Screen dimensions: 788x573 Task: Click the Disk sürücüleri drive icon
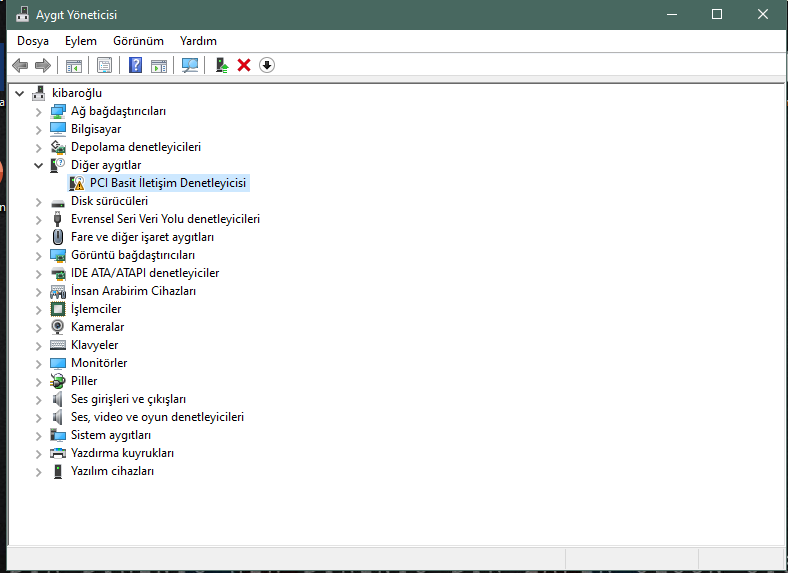(58, 203)
